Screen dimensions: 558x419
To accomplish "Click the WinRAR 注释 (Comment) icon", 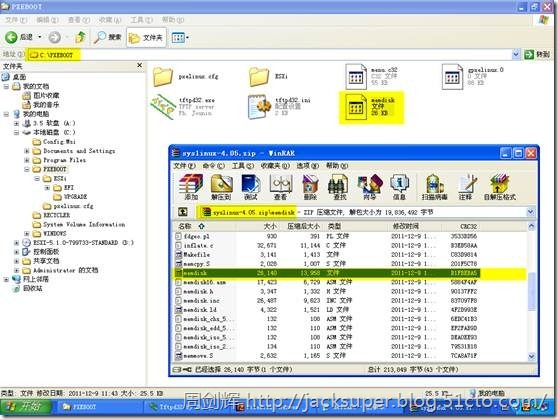I will tap(466, 187).
